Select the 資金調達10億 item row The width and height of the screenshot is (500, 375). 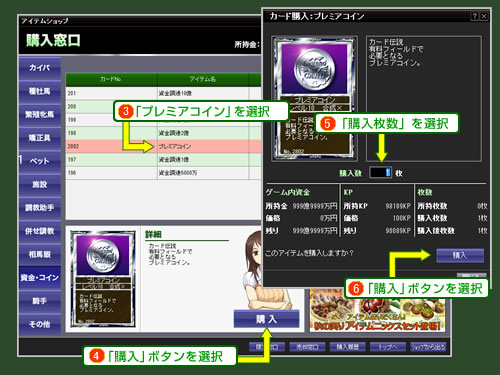(163, 93)
